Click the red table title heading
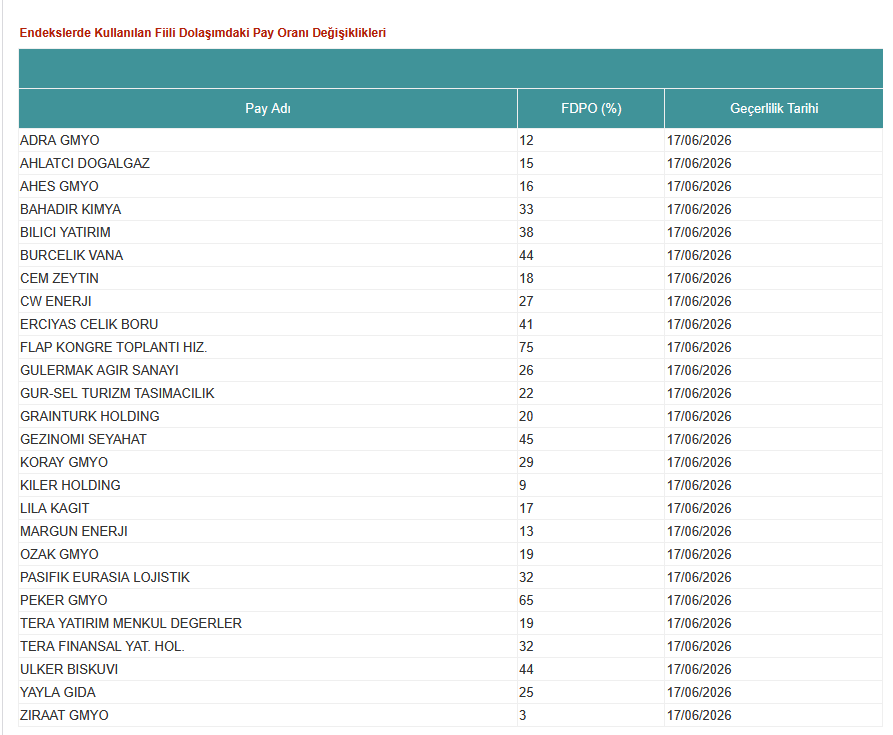Image resolution: width=893 pixels, height=735 pixels. [203, 33]
